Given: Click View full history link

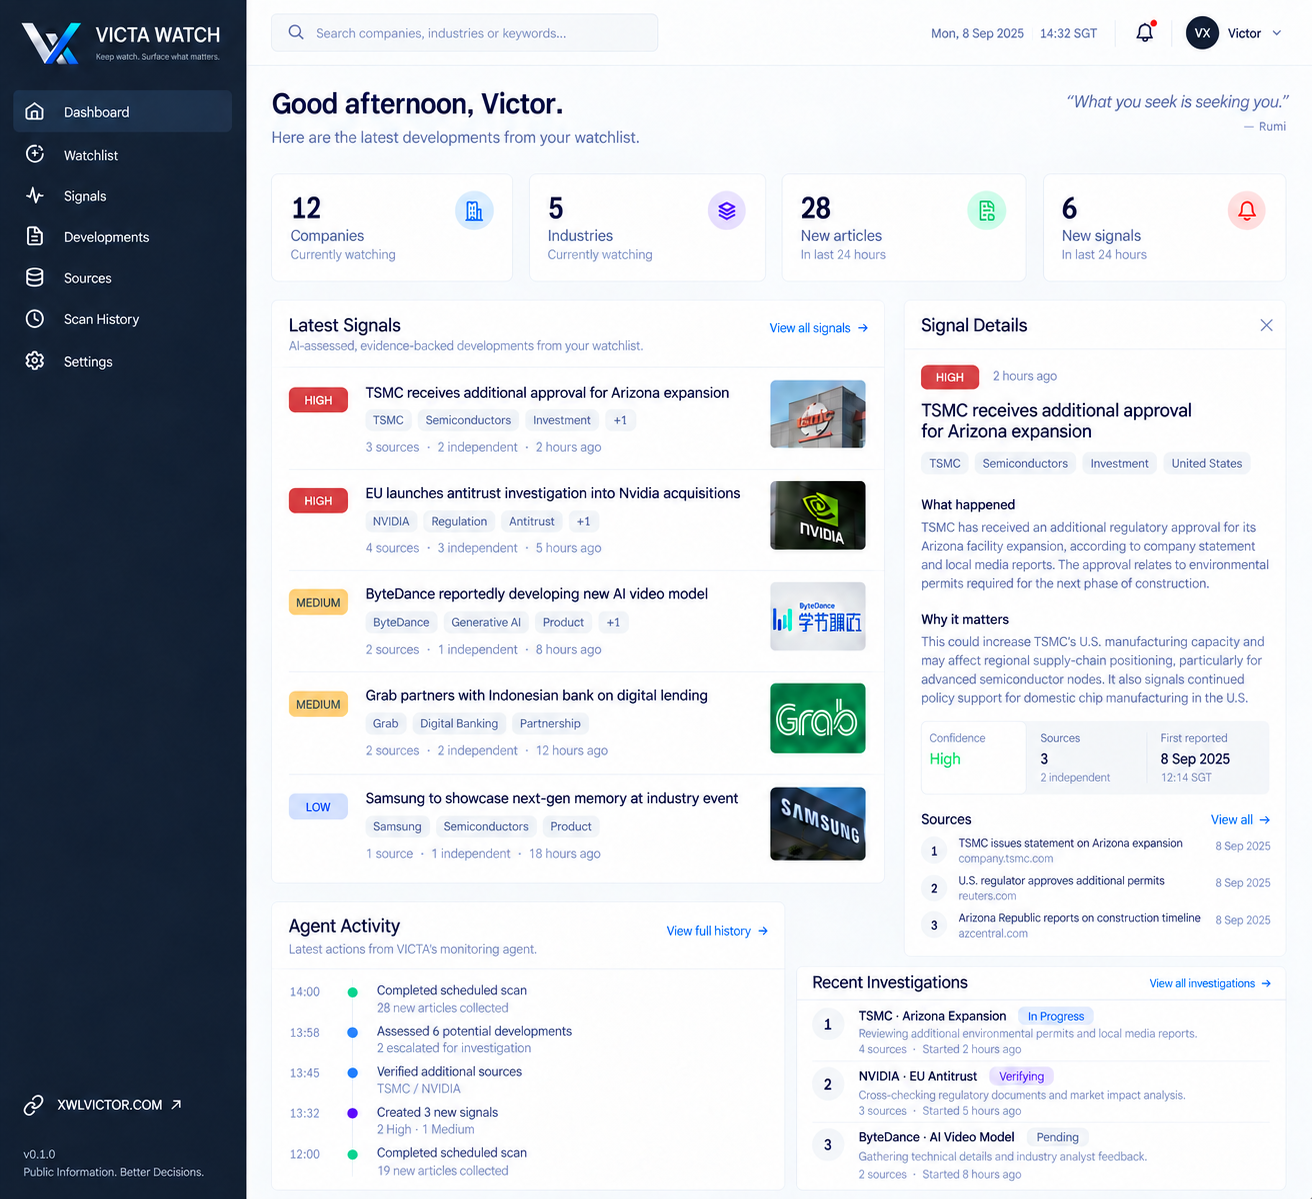Looking at the screenshot, I should click(717, 931).
